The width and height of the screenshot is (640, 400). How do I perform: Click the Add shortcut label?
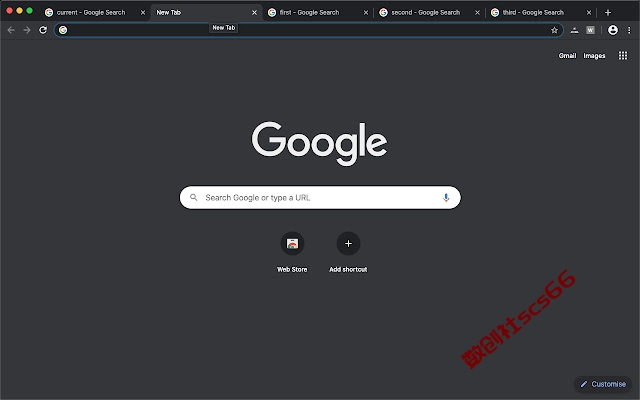[x=348, y=269]
